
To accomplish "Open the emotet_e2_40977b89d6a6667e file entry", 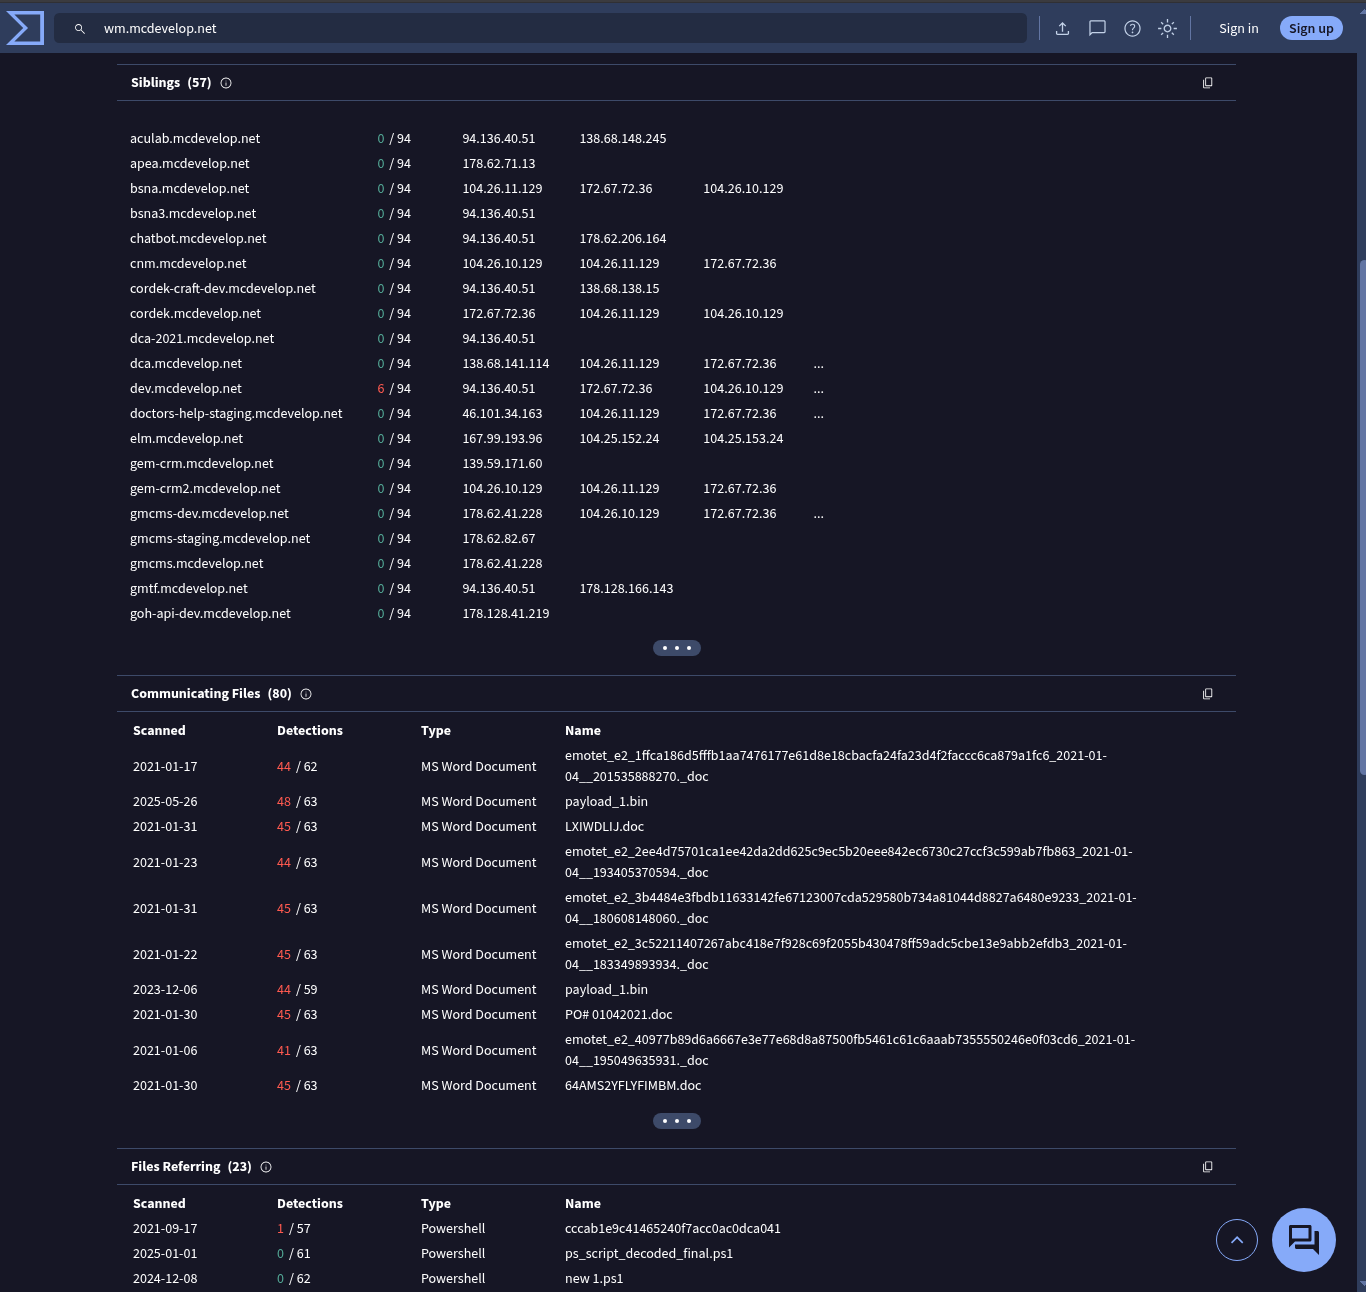I will click(x=850, y=1050).
